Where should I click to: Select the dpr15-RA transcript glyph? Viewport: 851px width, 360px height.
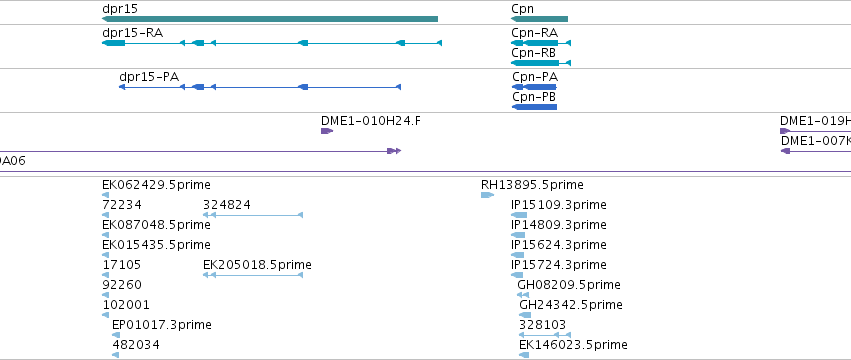pos(272,43)
